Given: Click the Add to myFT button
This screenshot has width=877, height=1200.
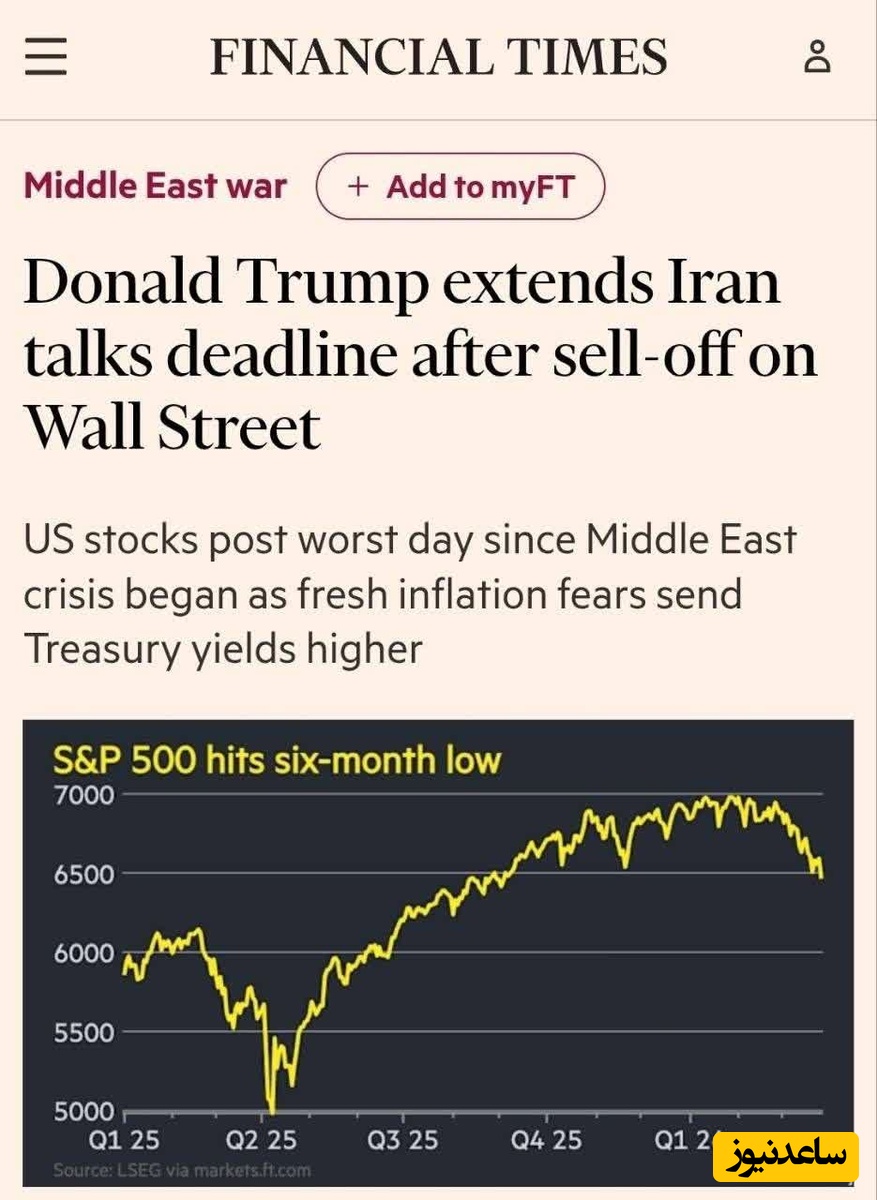Looking at the screenshot, I should 460,186.
